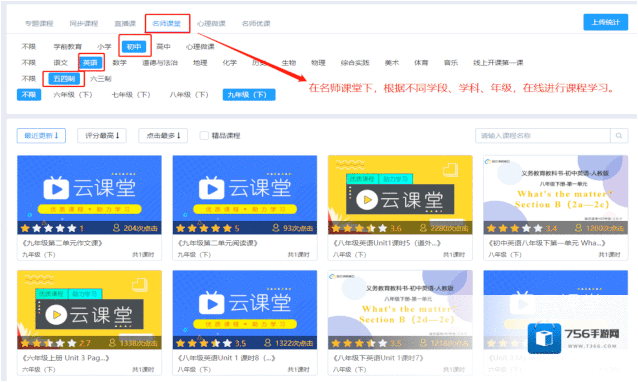Filter subject by 体育
This screenshot has height=382, width=638.
tap(421, 63)
